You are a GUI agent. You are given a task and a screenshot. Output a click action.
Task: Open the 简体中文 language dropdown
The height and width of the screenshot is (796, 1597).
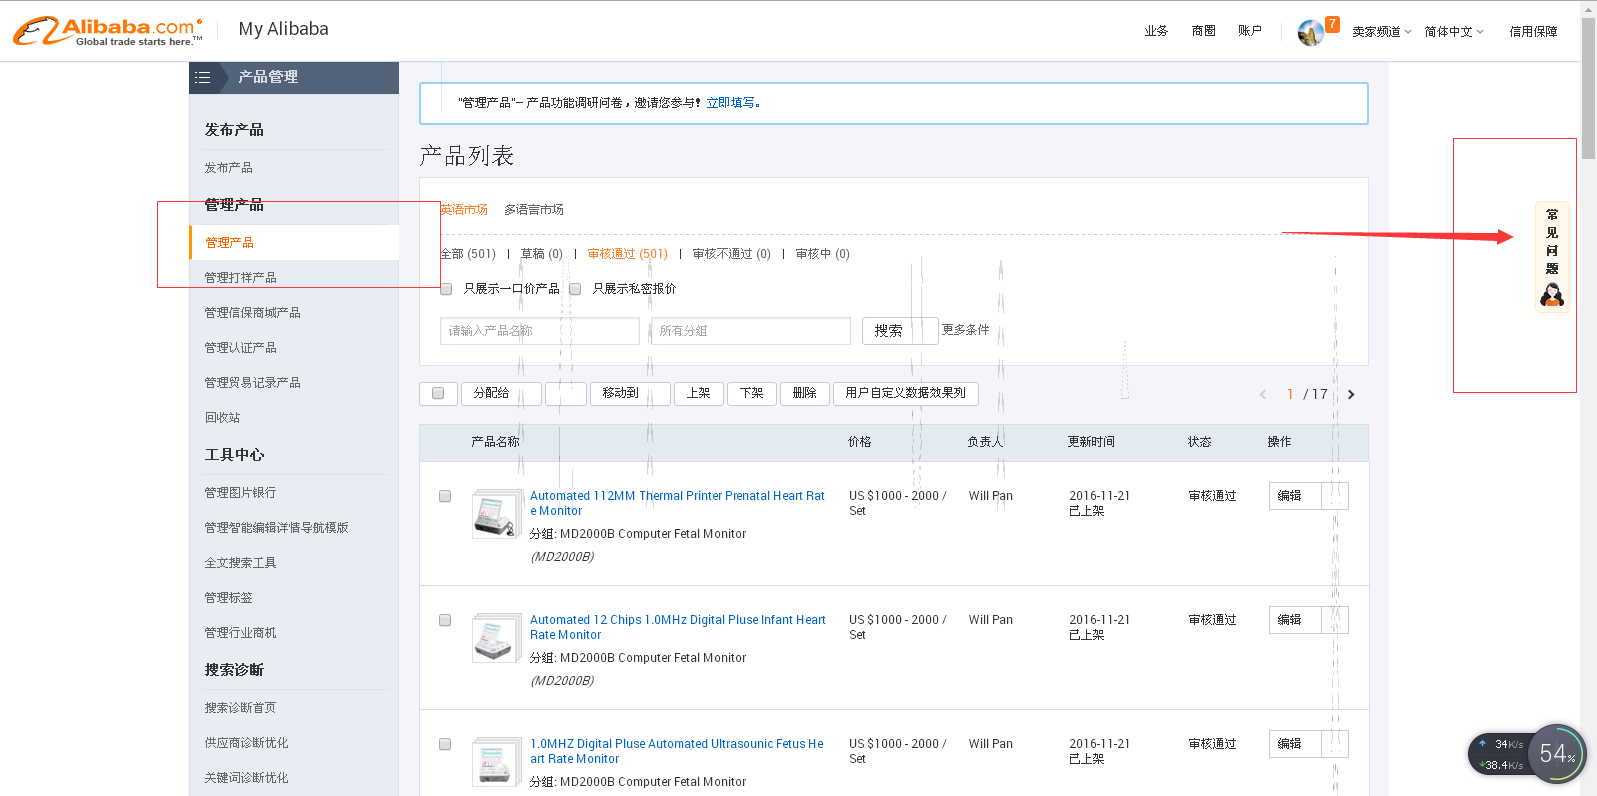[x=1454, y=32]
